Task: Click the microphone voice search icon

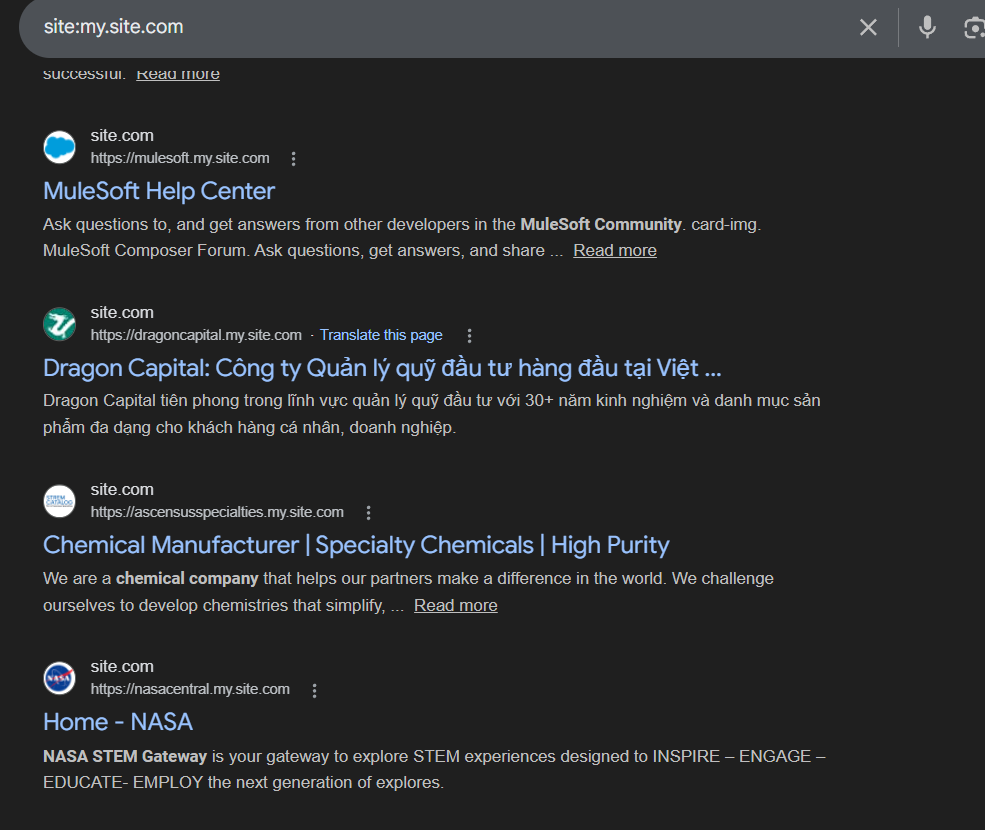Action: click(x=927, y=28)
